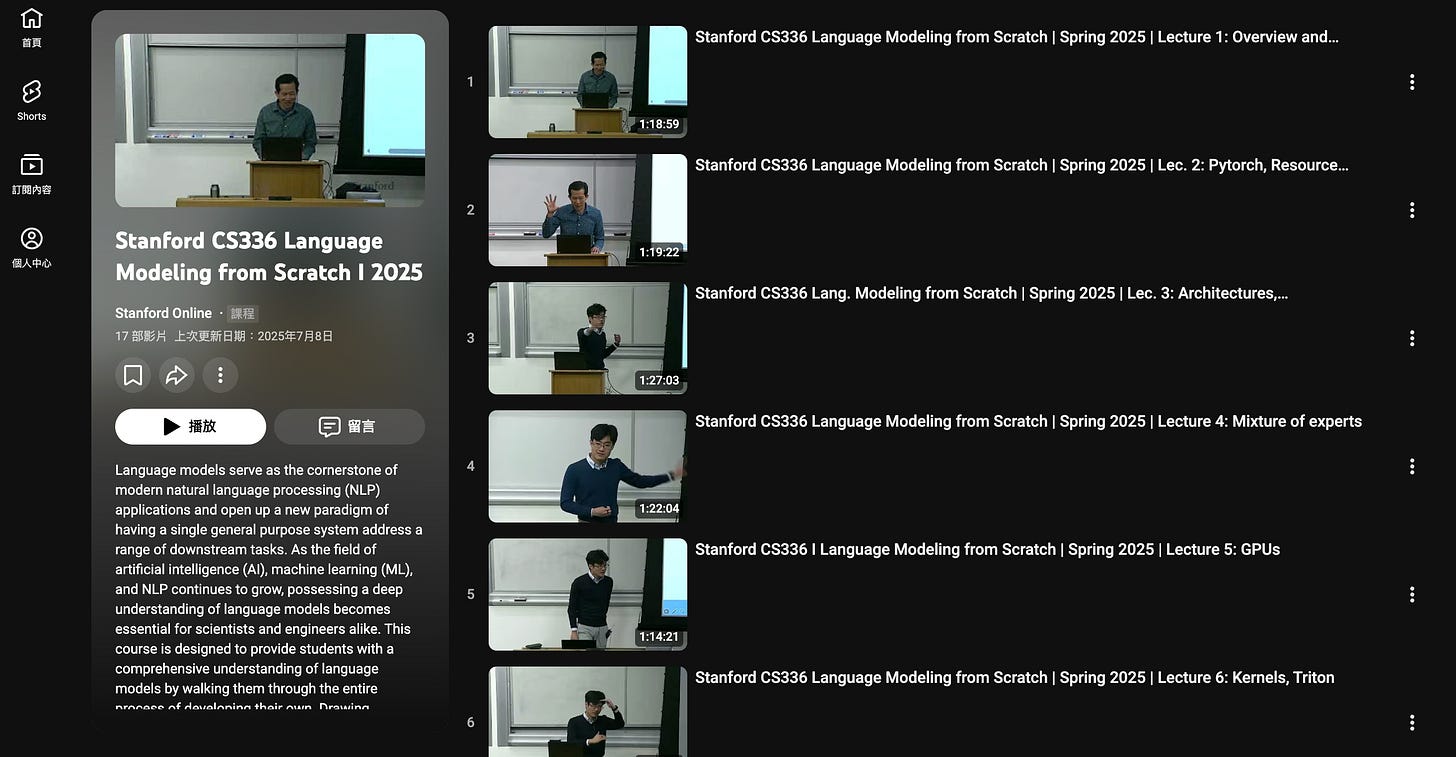Click title Lecture 4: Mixture of experts

pos(1028,421)
